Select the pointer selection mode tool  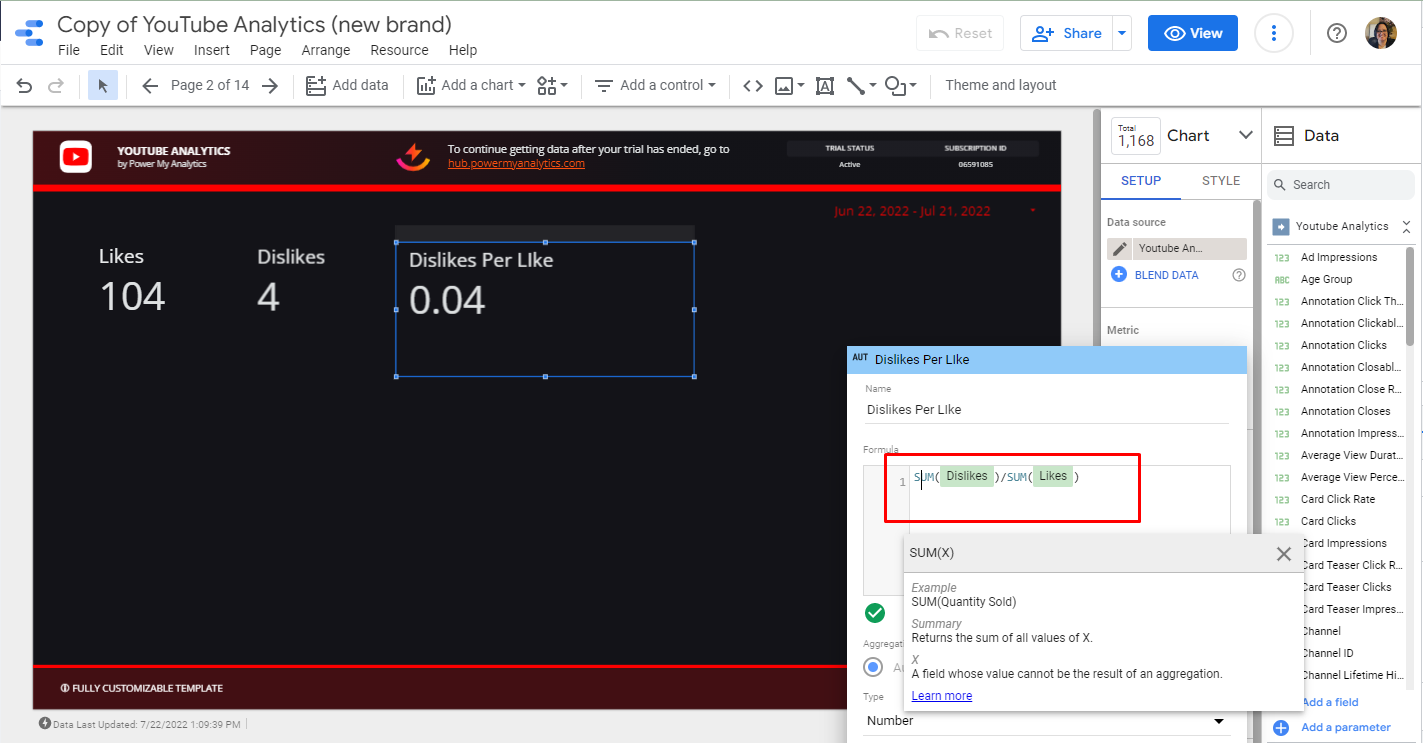[x=102, y=86]
